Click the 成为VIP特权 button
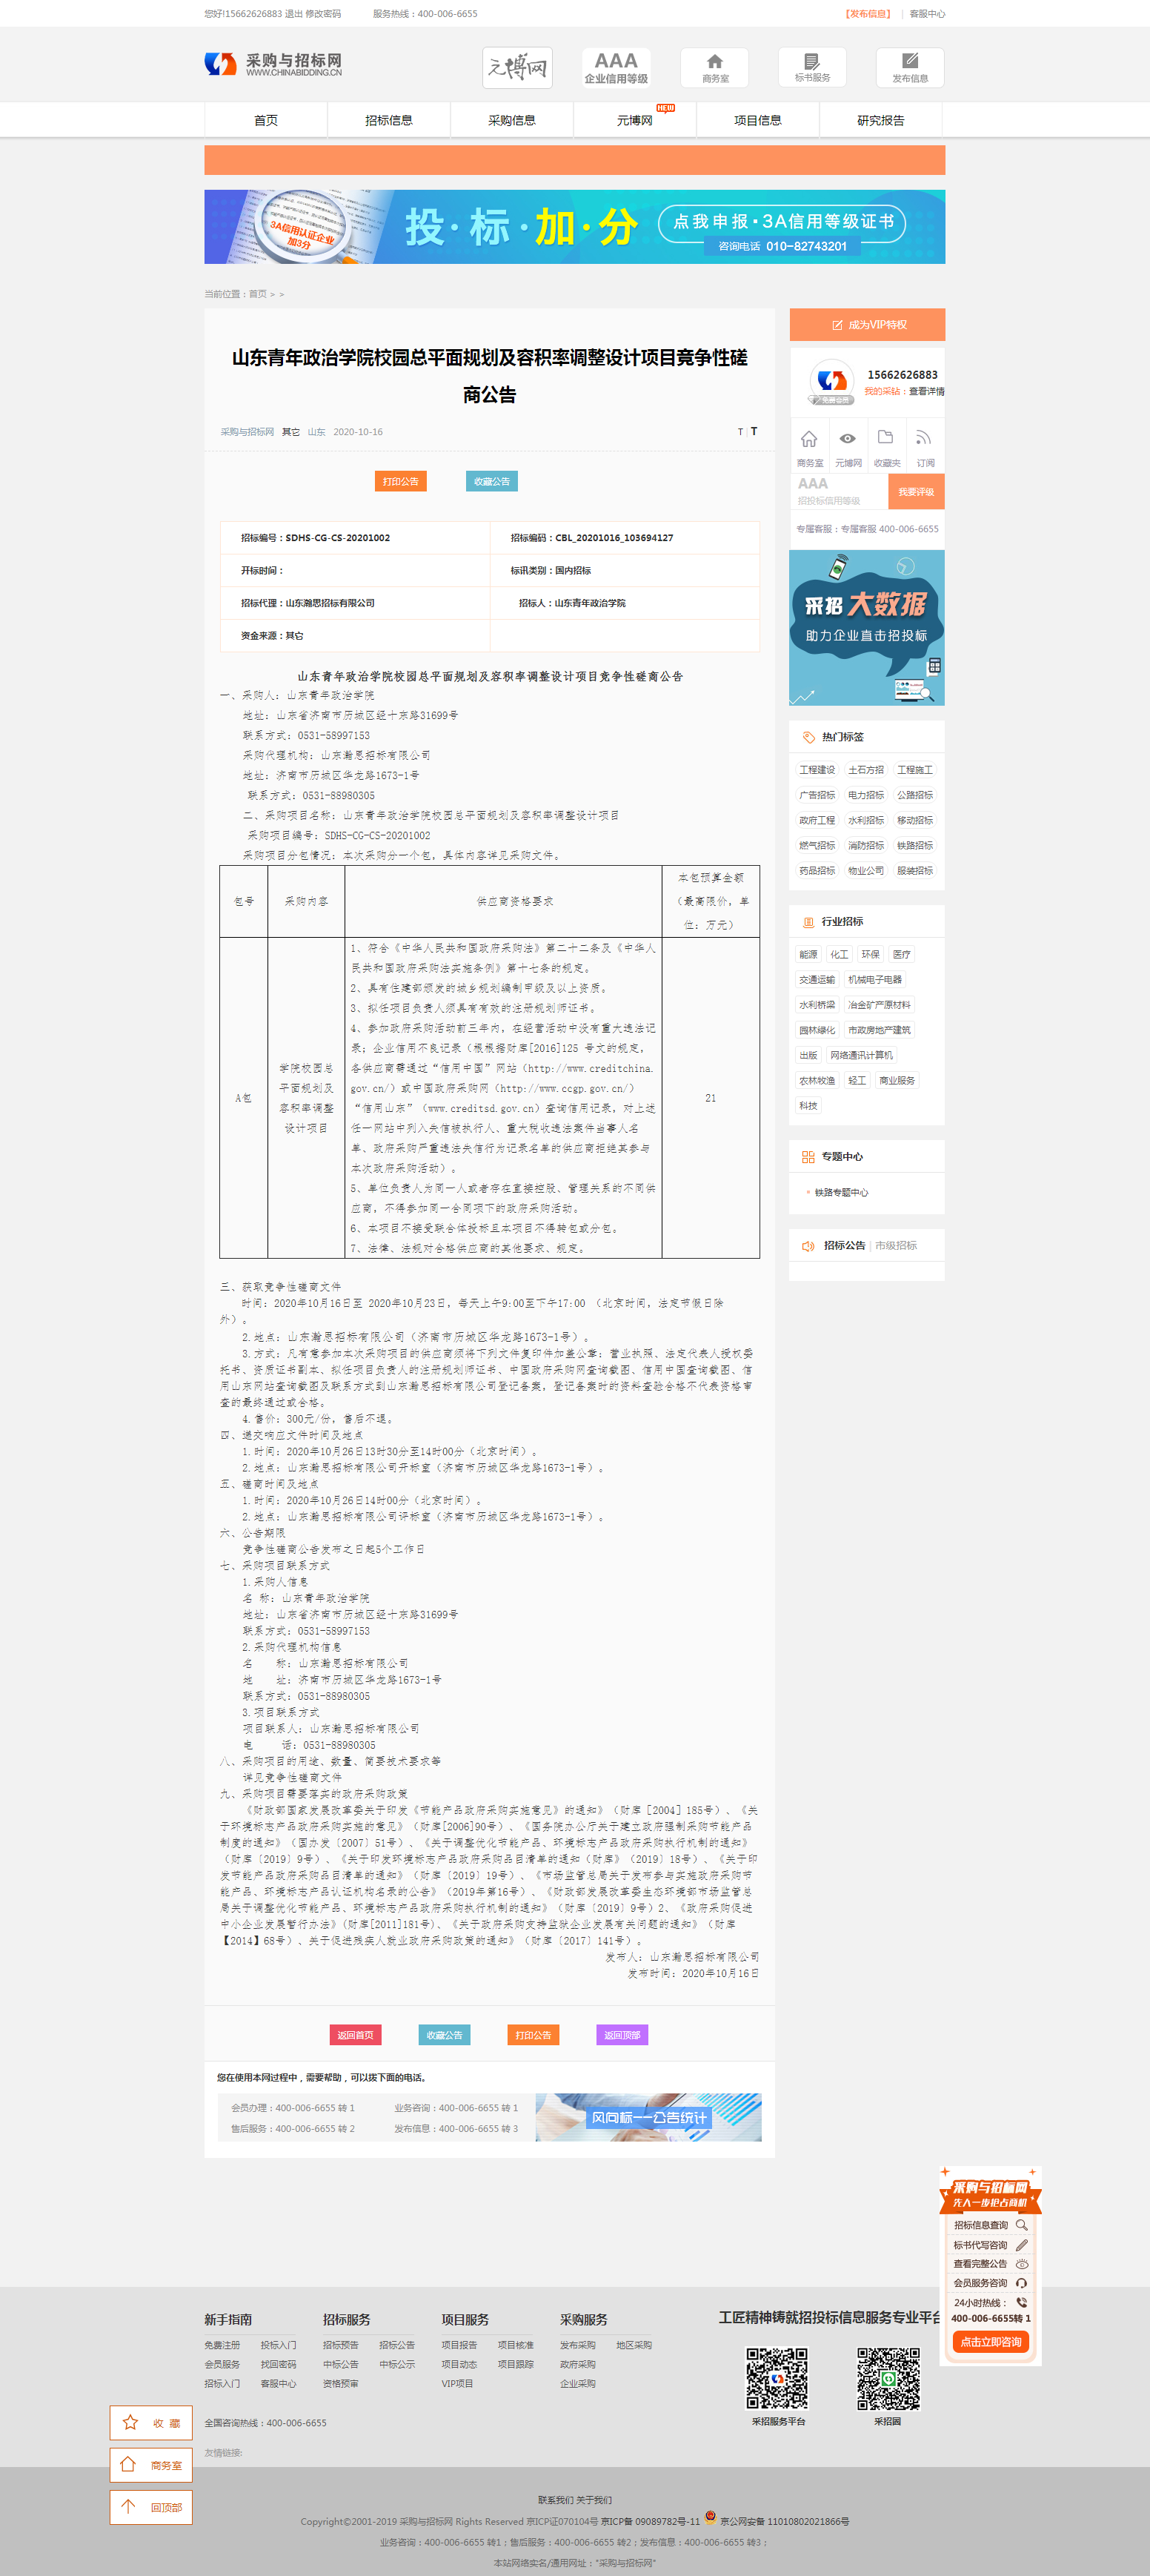The image size is (1150, 2576). 867,325
